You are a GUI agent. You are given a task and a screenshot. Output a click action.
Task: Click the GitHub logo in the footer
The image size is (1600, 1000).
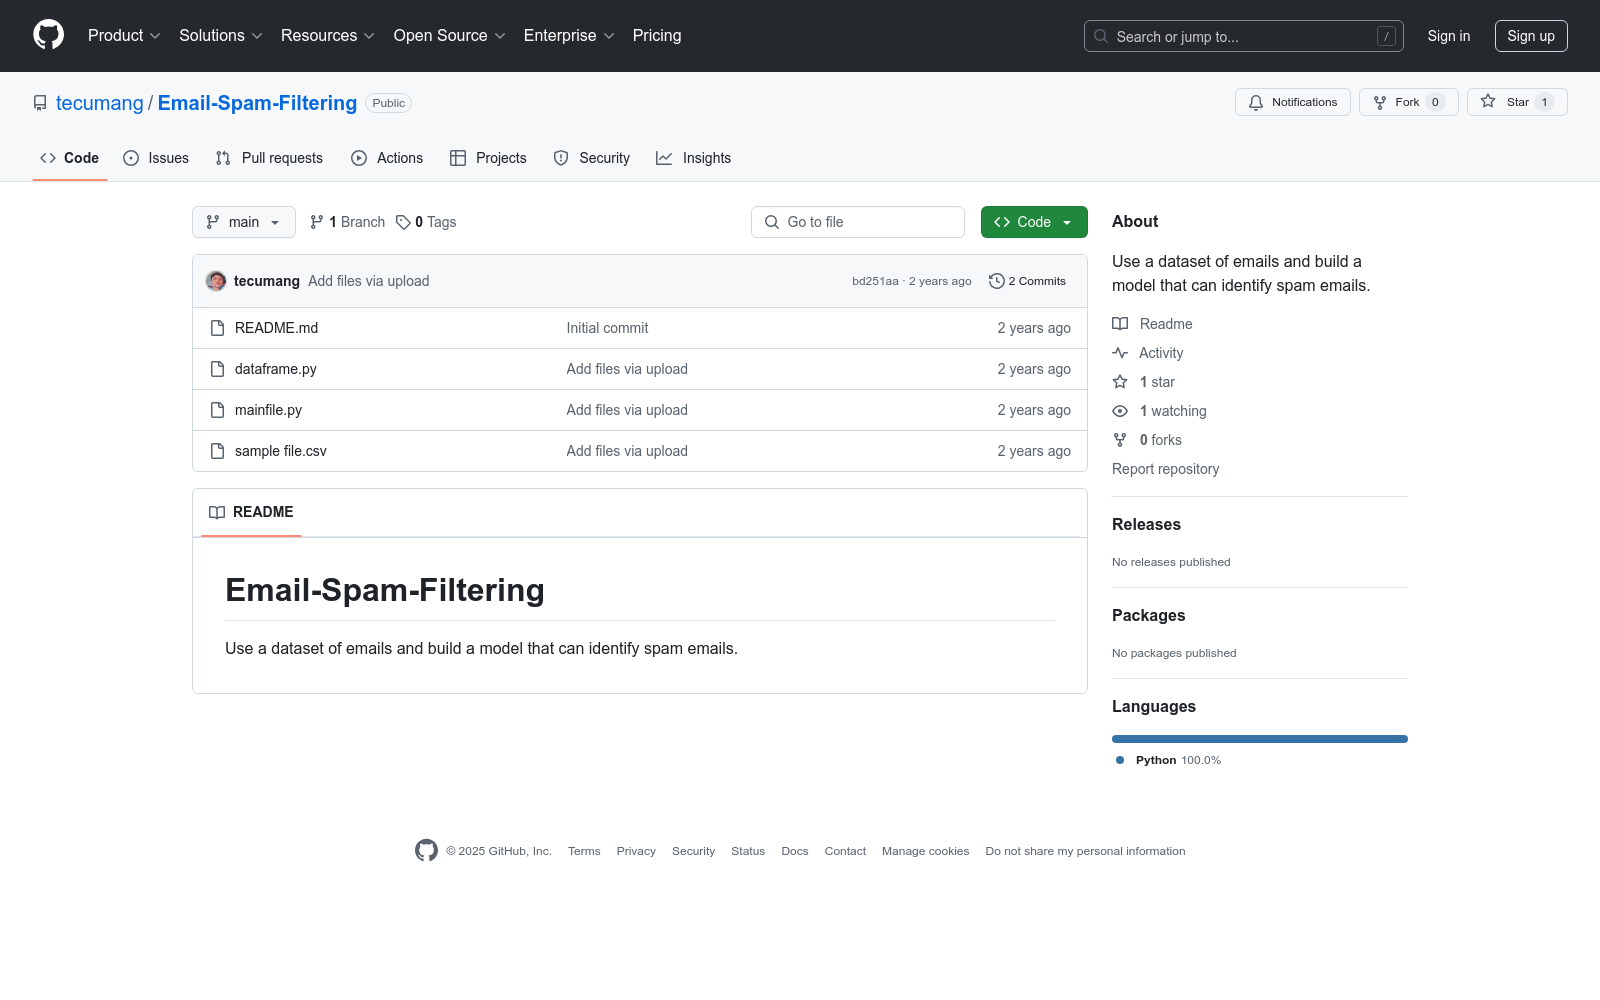(x=426, y=851)
